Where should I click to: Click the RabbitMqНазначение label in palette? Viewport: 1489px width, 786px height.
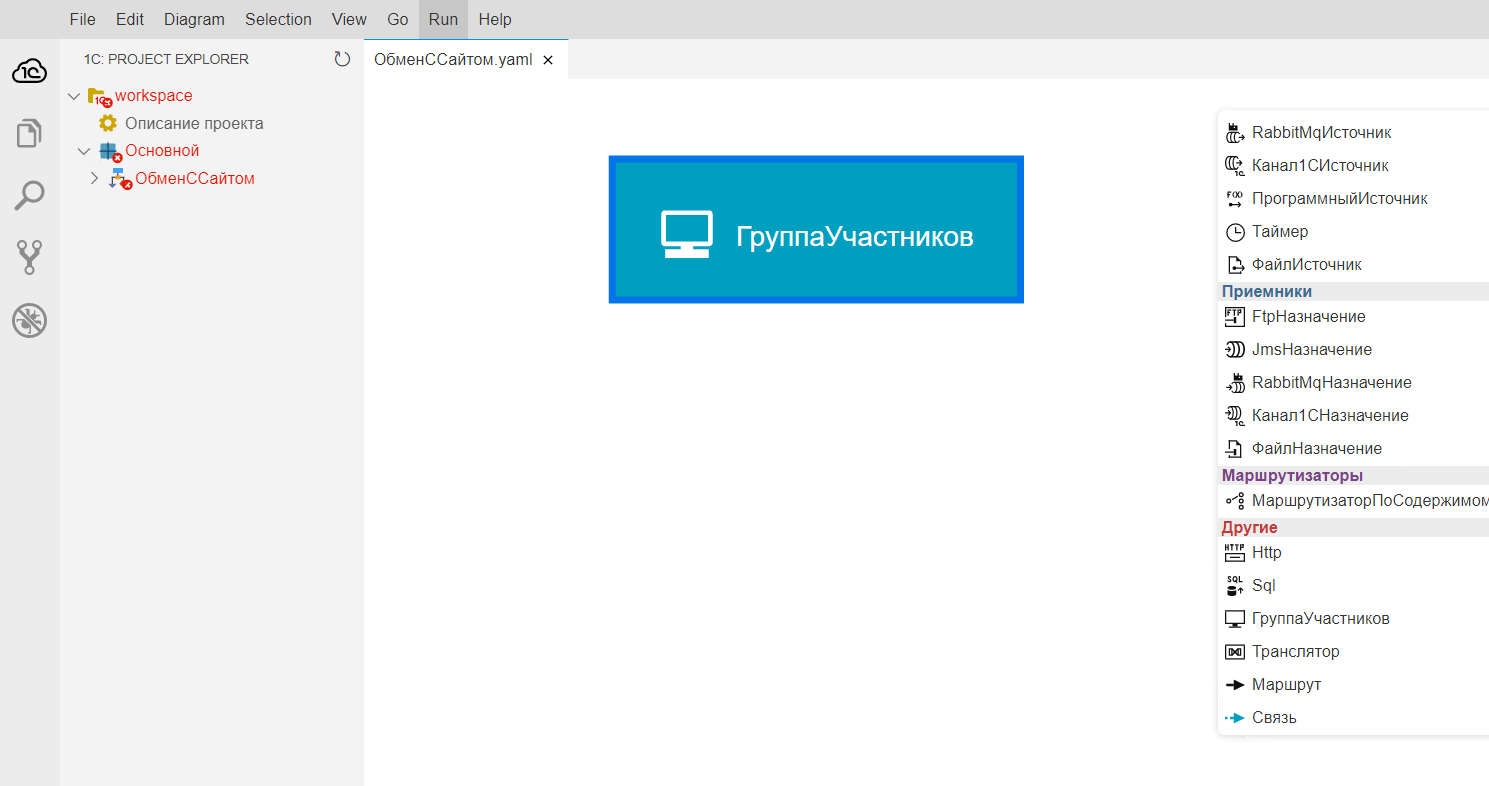[x=1332, y=382]
